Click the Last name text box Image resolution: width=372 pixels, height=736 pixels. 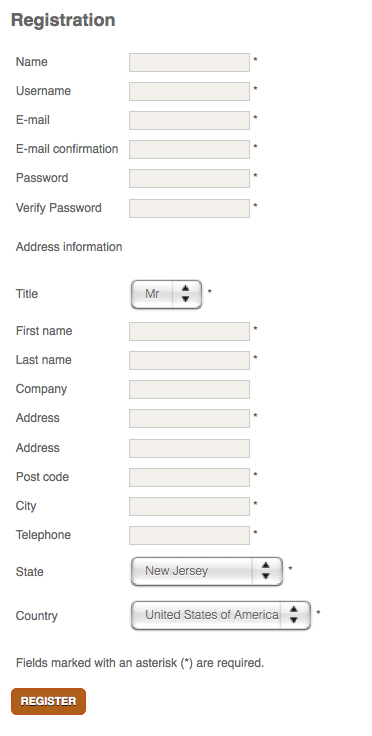pyautogui.click(x=189, y=360)
